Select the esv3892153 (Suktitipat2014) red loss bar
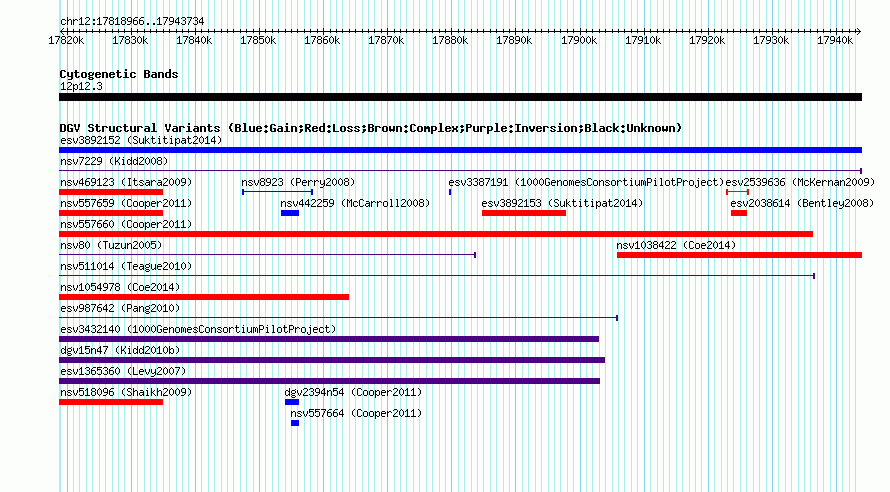The width and height of the screenshot is (890, 492). 524,213
